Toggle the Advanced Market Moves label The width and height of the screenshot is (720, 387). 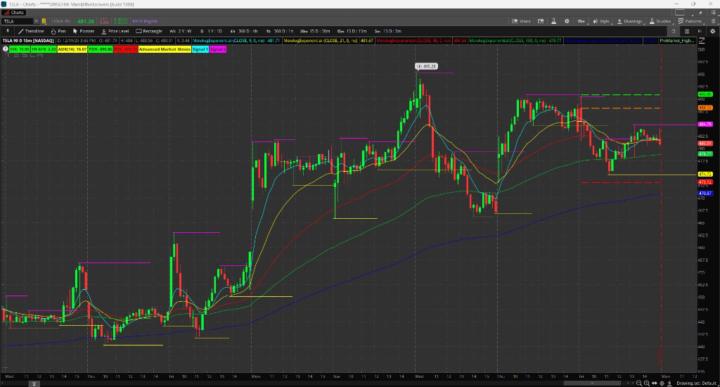[164, 49]
